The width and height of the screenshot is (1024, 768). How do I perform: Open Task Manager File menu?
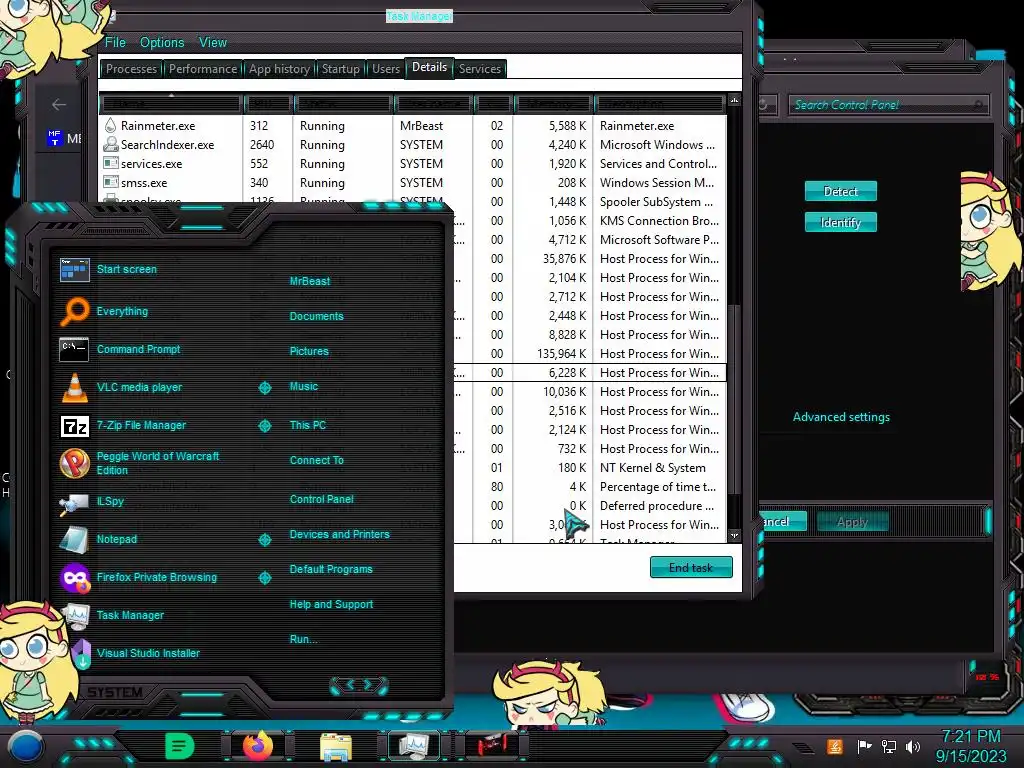click(115, 42)
